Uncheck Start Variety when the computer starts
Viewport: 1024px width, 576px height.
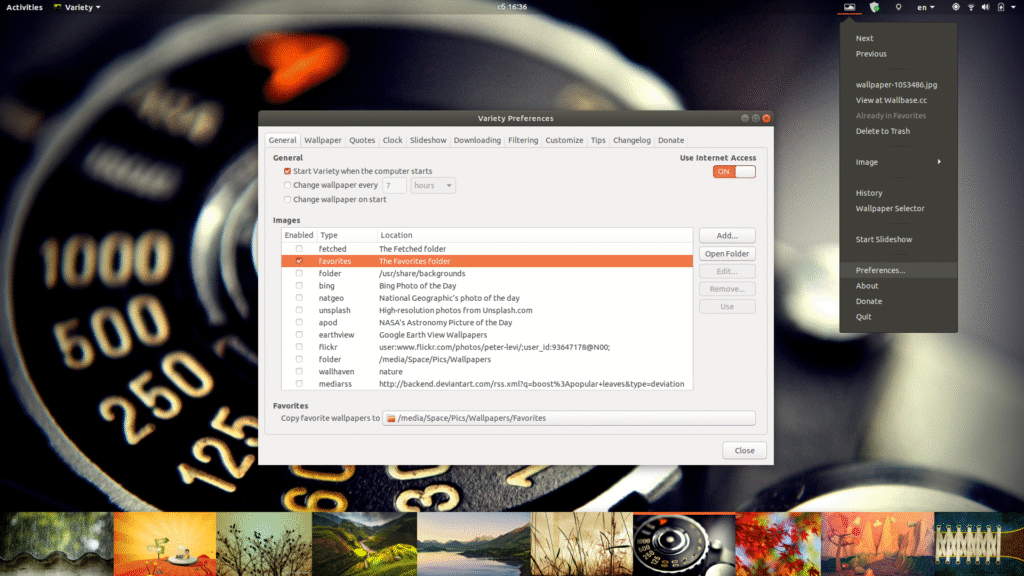(288, 172)
